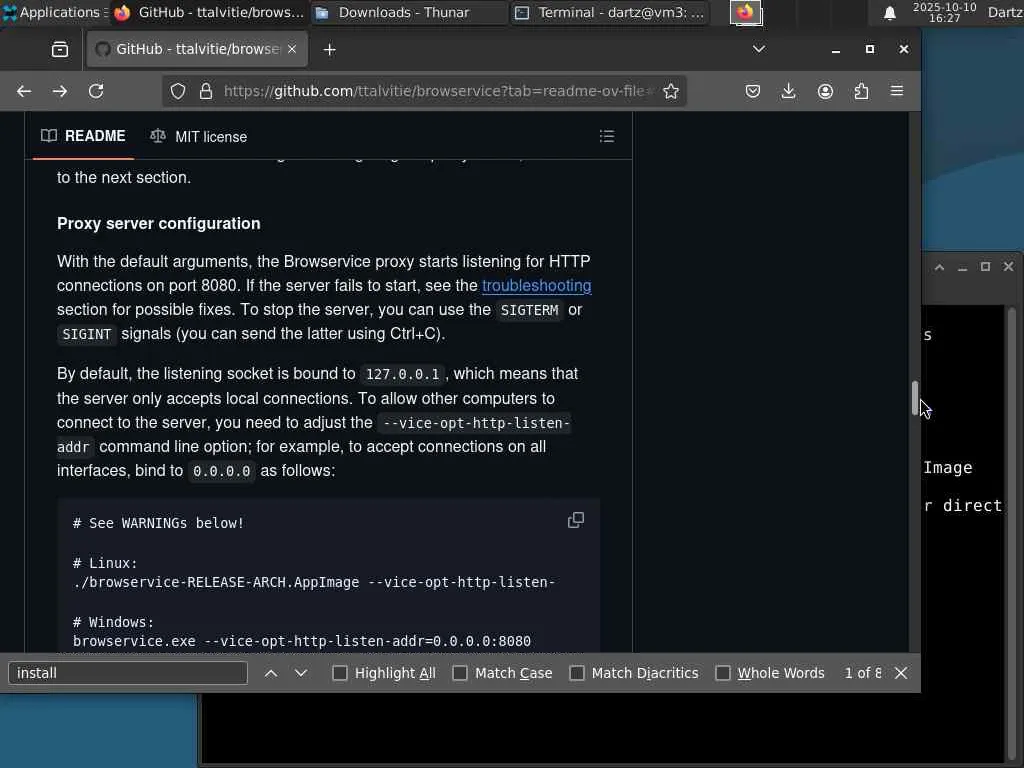Jump to previous find match

coord(271,673)
